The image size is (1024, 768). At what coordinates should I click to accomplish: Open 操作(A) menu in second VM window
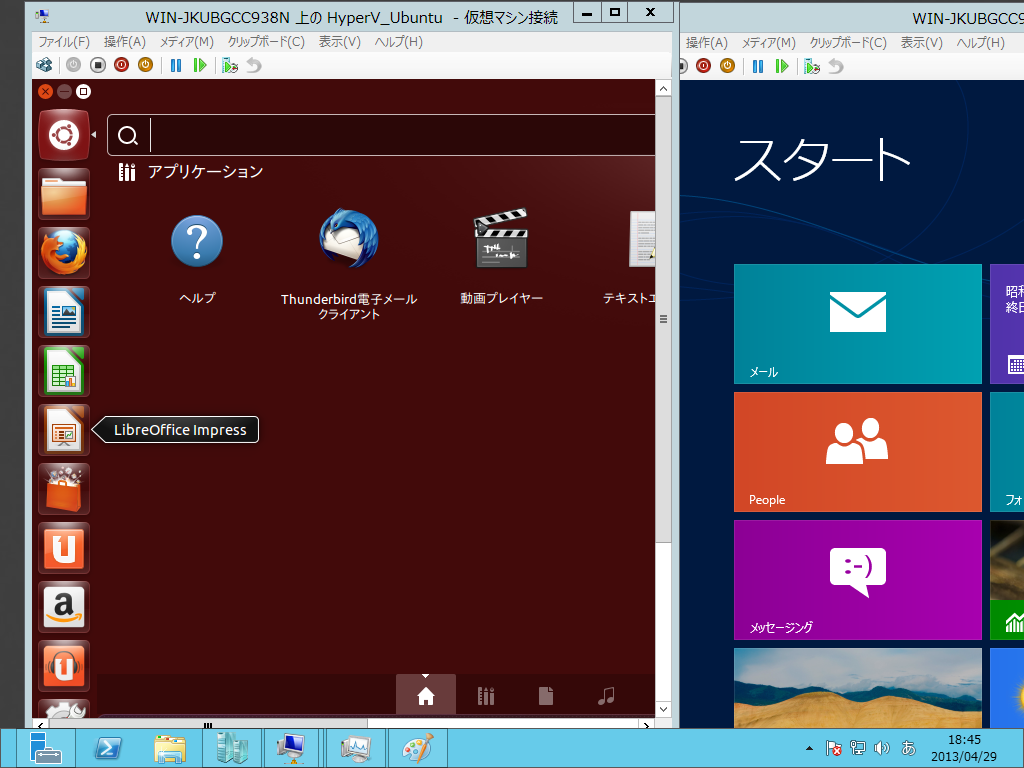pyautogui.click(x=707, y=42)
